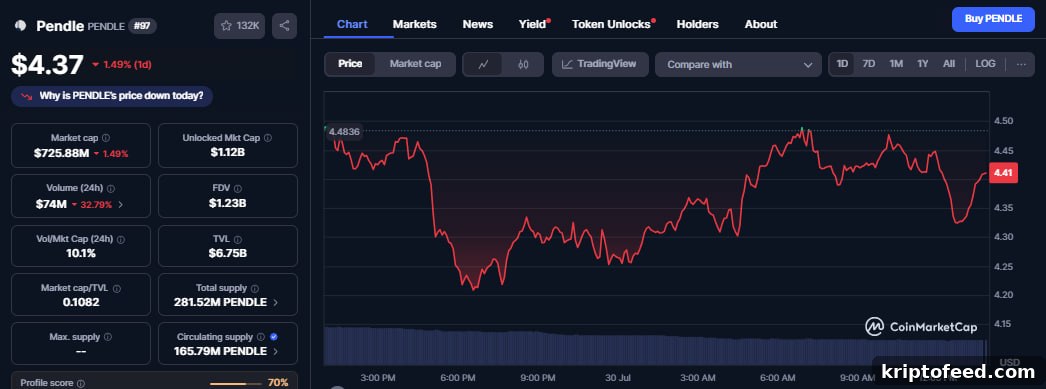Click the 1.49% (1d) price change
This screenshot has height=389, width=1046.
click(122, 65)
